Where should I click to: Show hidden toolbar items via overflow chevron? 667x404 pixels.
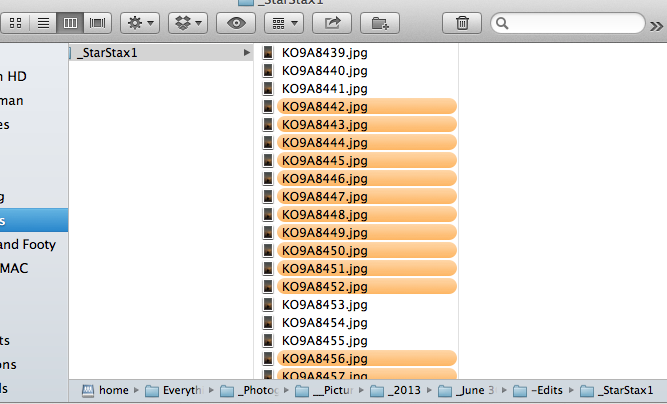click(x=656, y=23)
